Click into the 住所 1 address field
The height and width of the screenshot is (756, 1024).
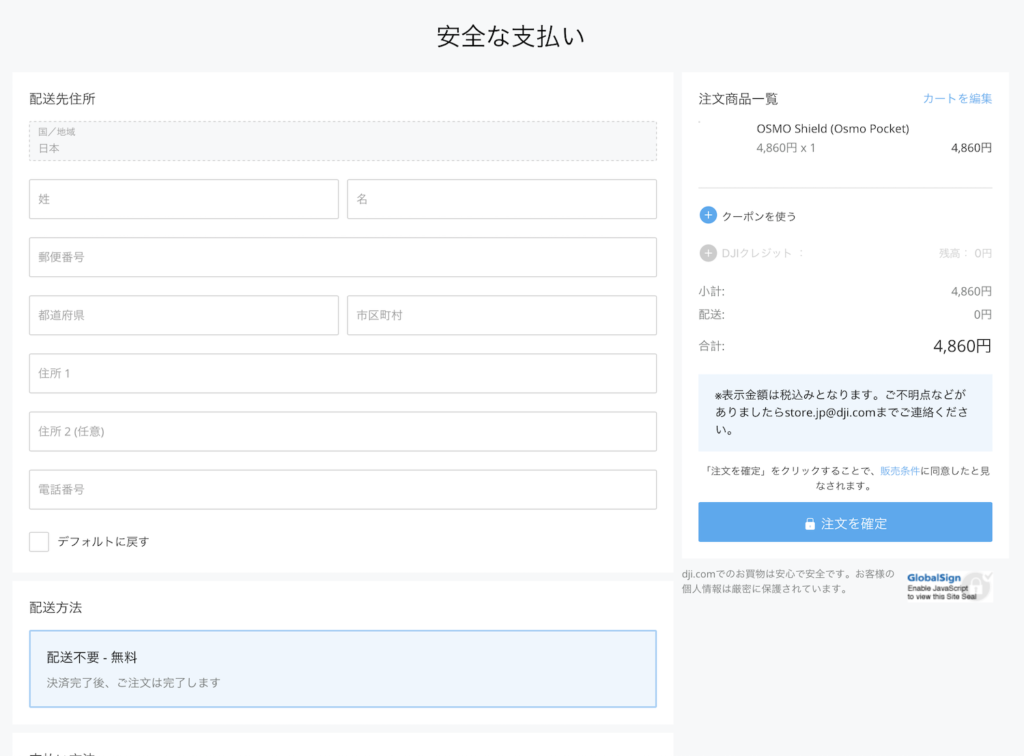pos(343,373)
